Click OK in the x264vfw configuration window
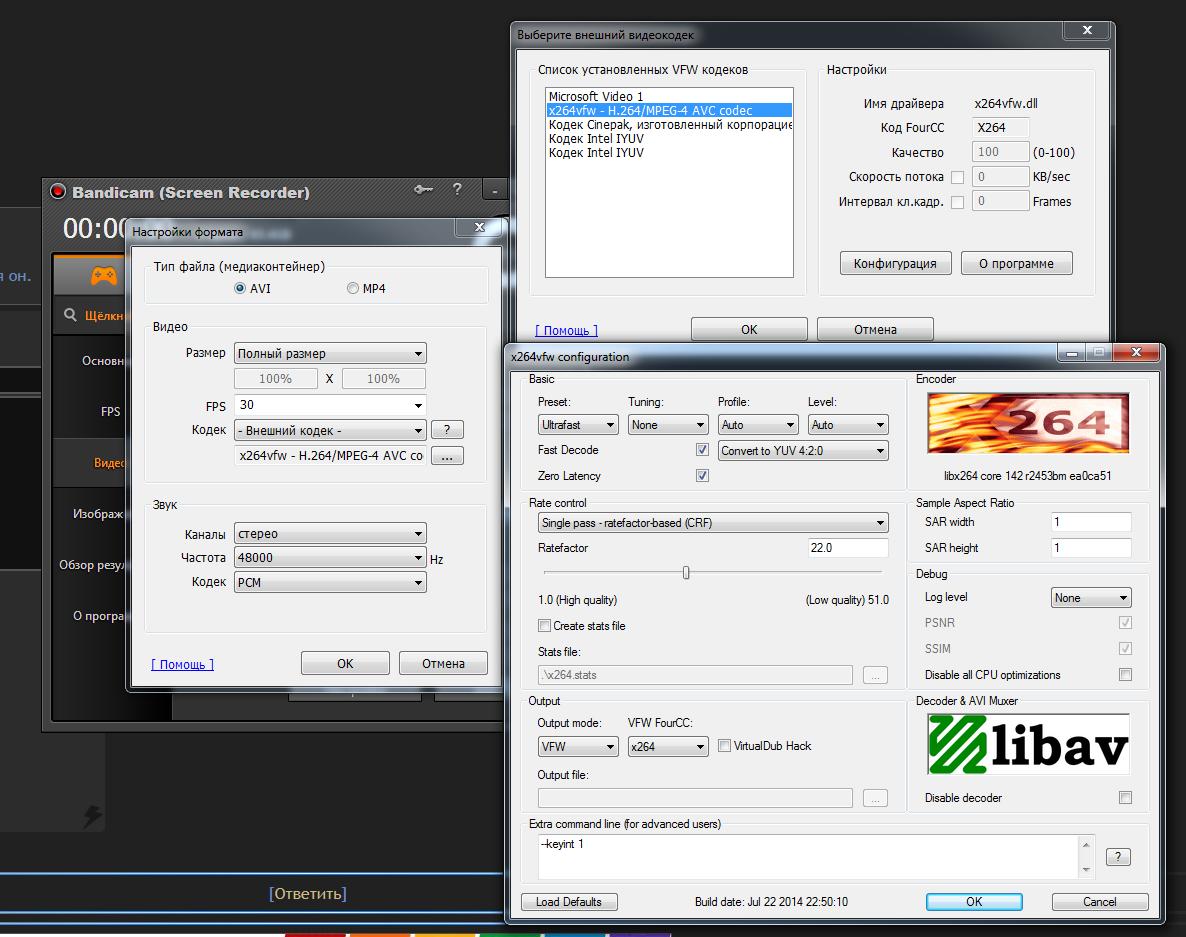Image resolution: width=1186 pixels, height=937 pixels. [974, 901]
